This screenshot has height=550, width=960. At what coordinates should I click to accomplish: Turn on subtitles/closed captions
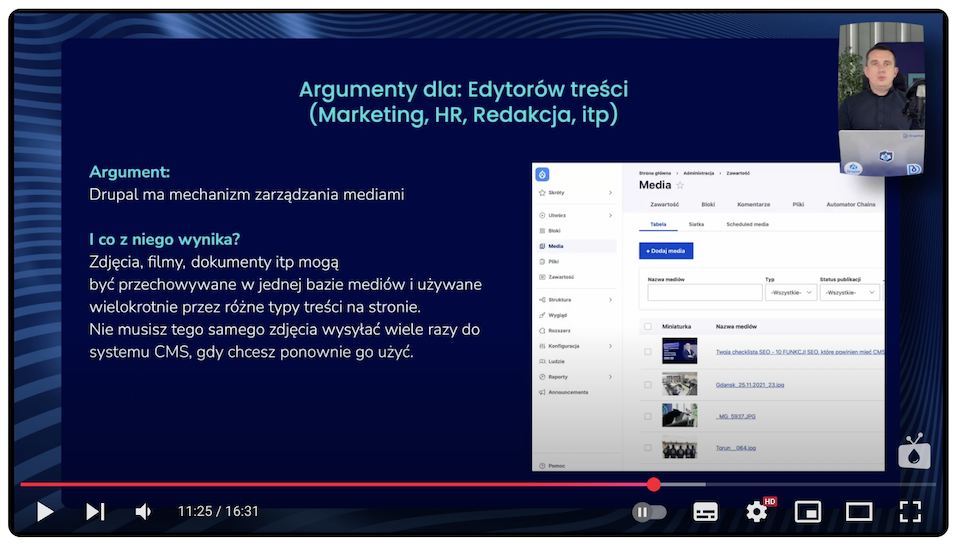tap(705, 511)
